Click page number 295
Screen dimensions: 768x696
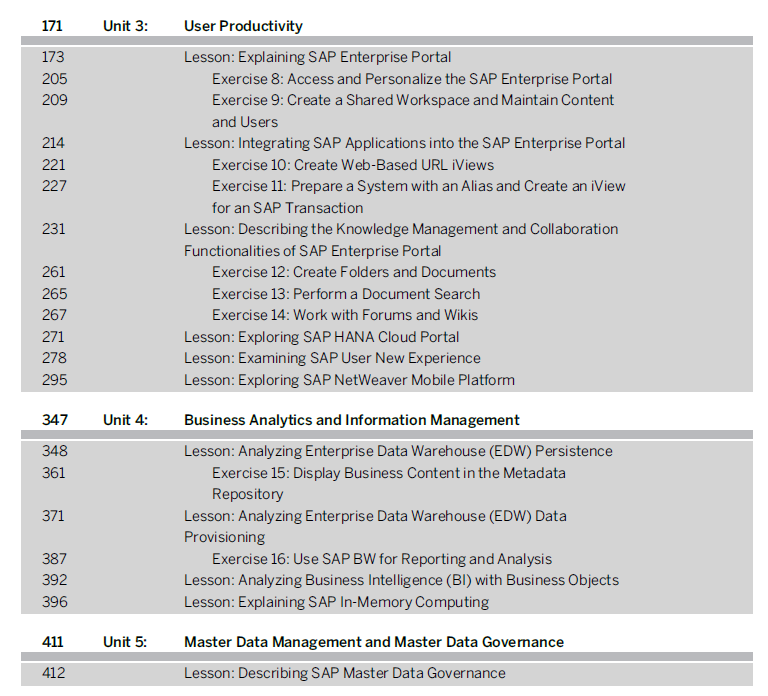tap(54, 380)
